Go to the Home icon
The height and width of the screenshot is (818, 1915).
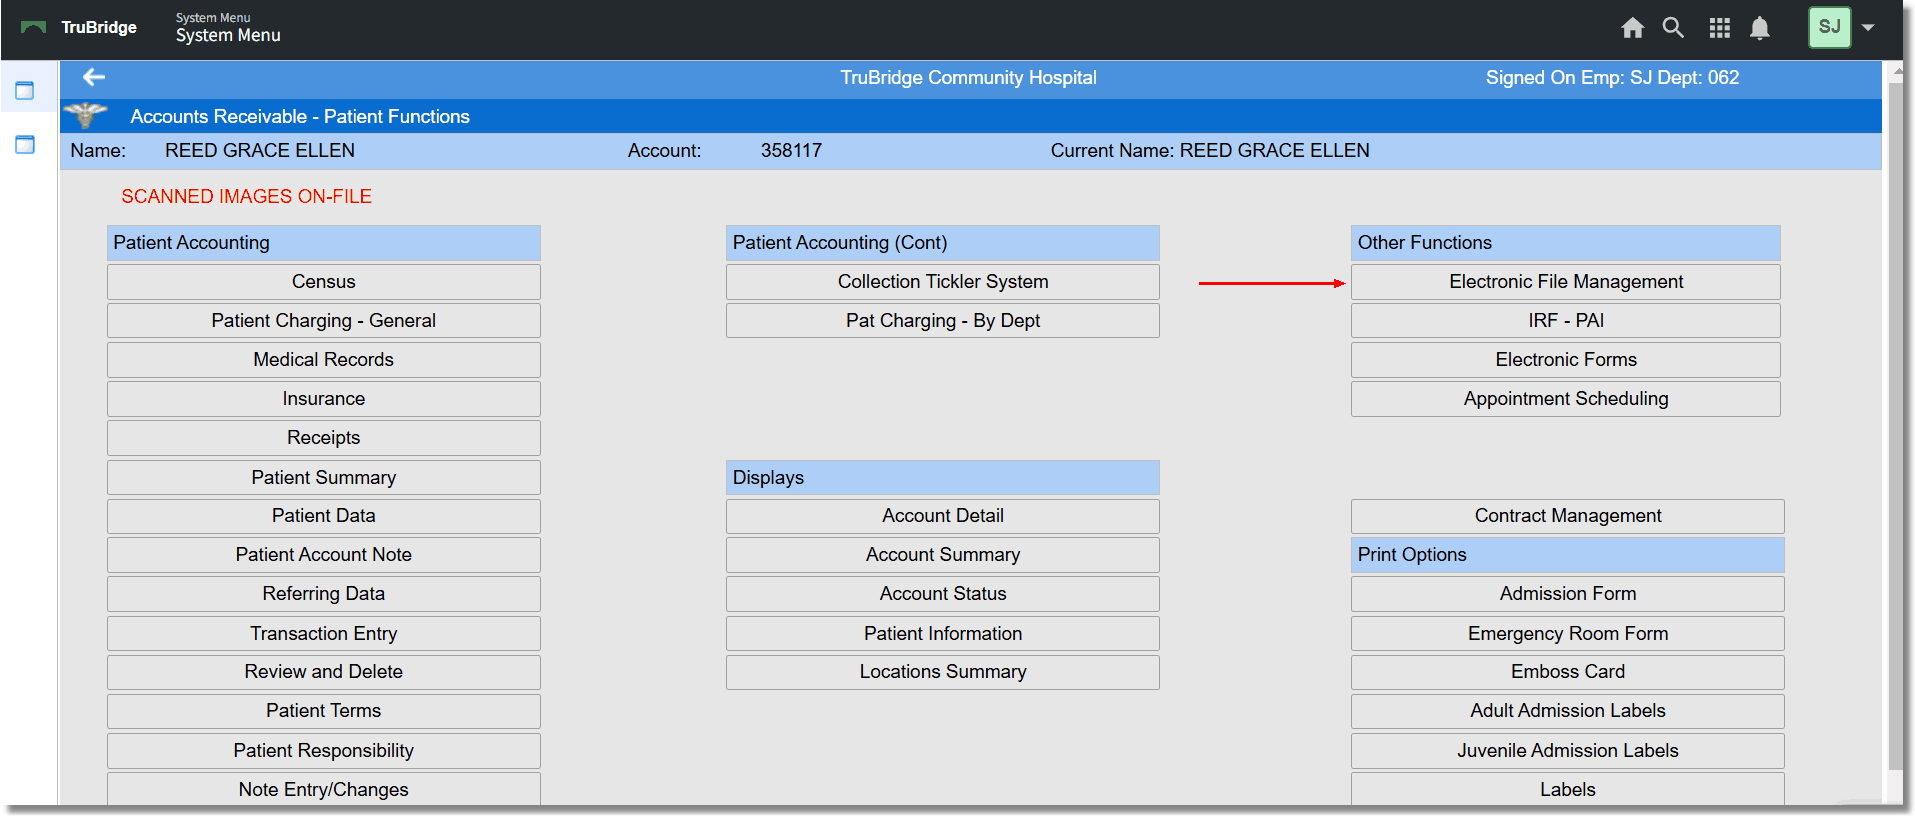pos(1632,28)
